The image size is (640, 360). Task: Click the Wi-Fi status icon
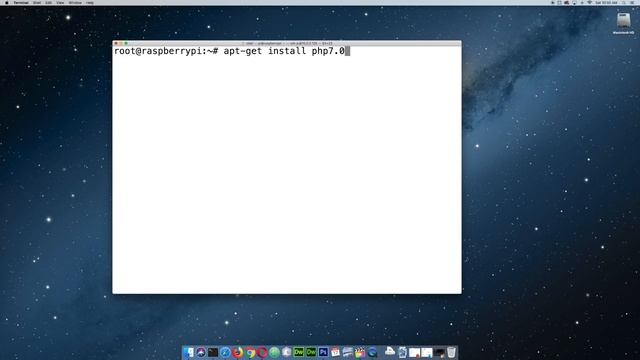(x=589, y=2)
